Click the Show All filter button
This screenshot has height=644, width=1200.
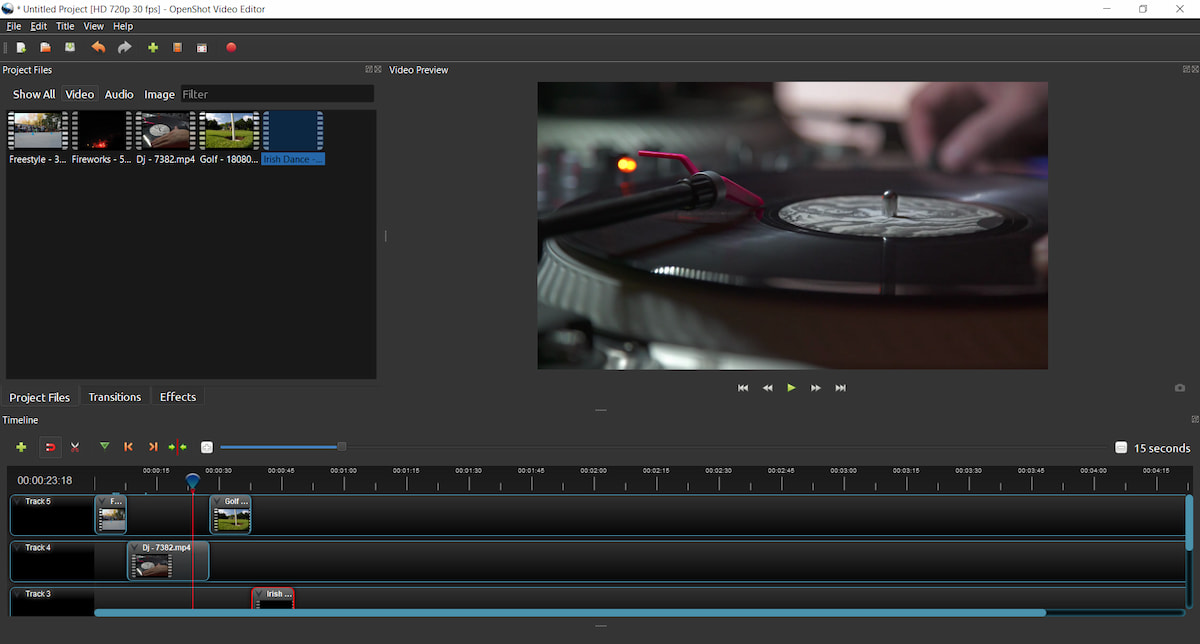click(34, 94)
